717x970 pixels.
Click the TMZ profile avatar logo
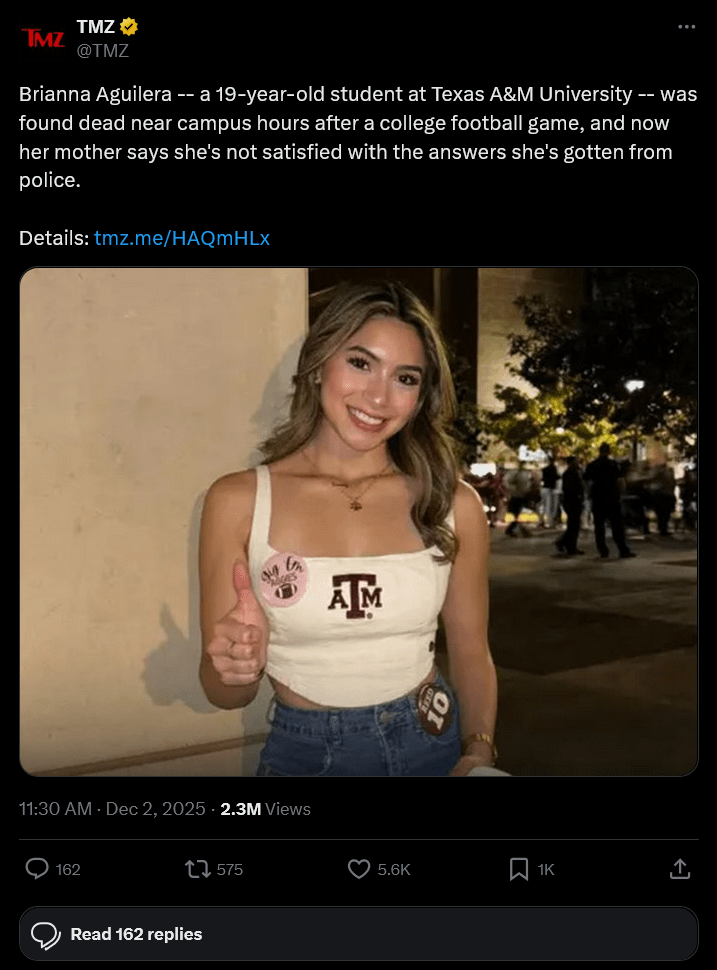tap(42, 39)
